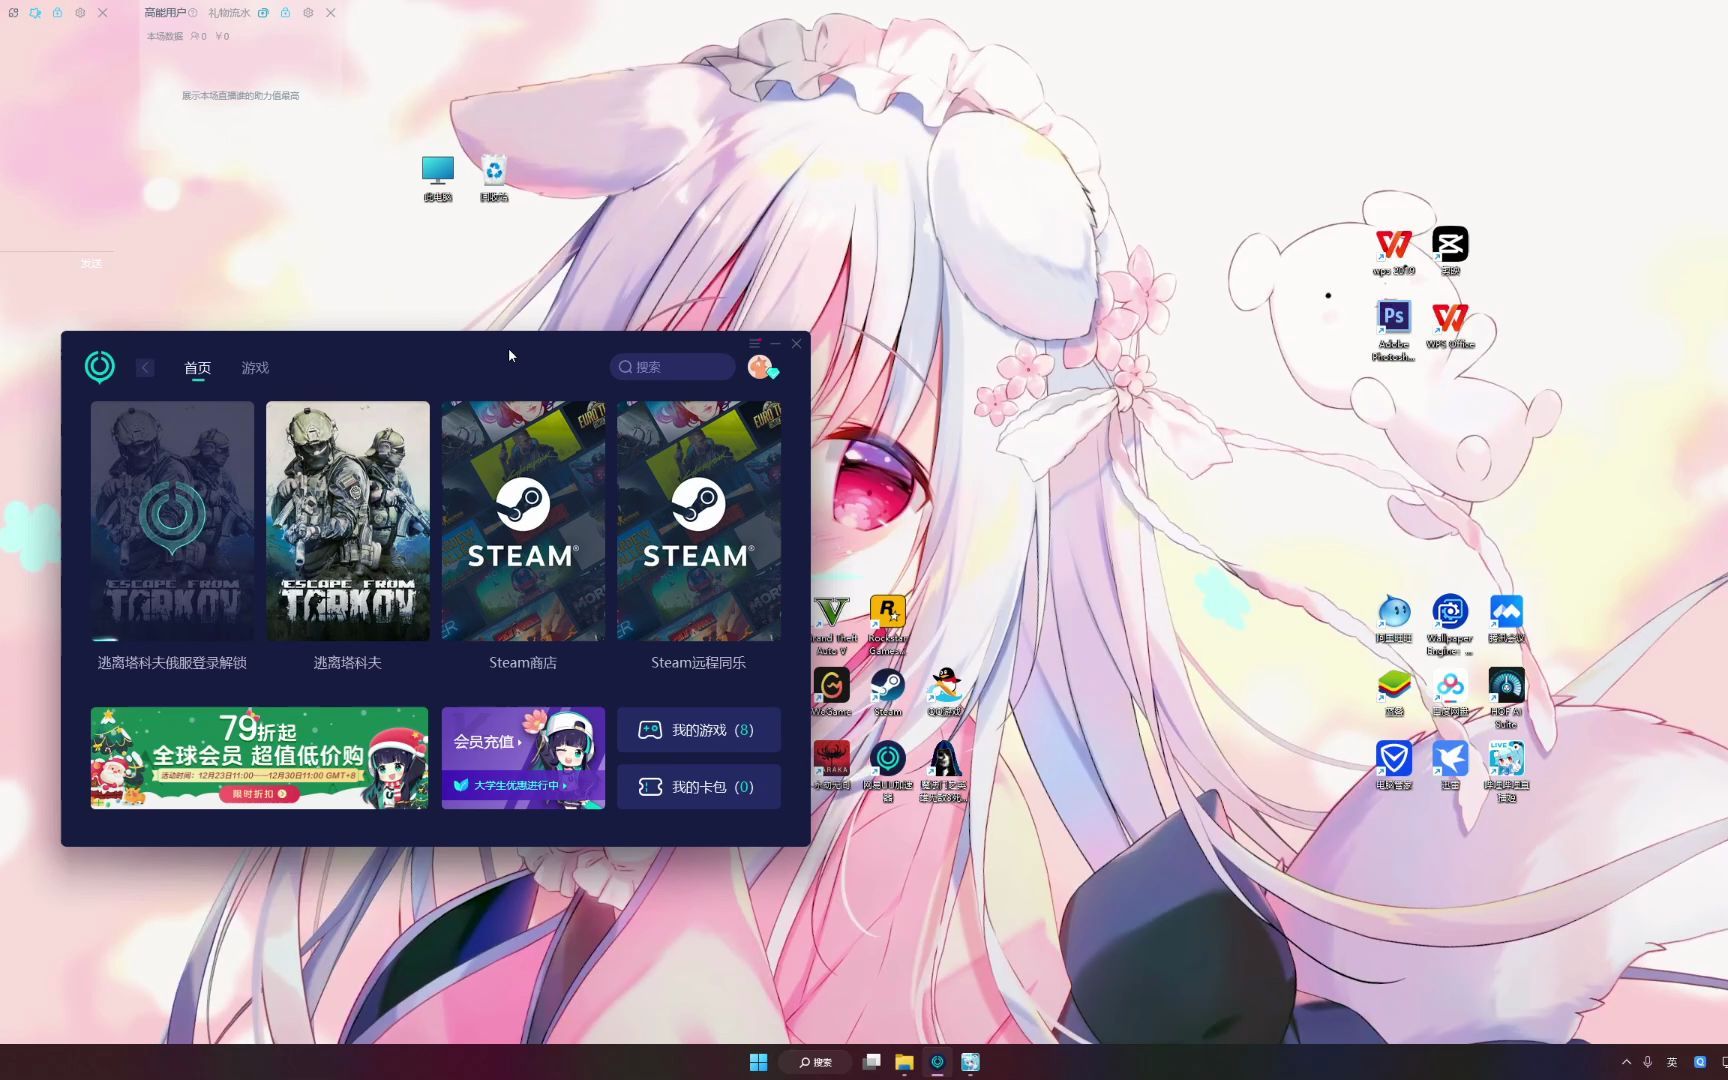Select the 逃离塔科夫 game cover
1728x1080 pixels.
click(x=348, y=521)
